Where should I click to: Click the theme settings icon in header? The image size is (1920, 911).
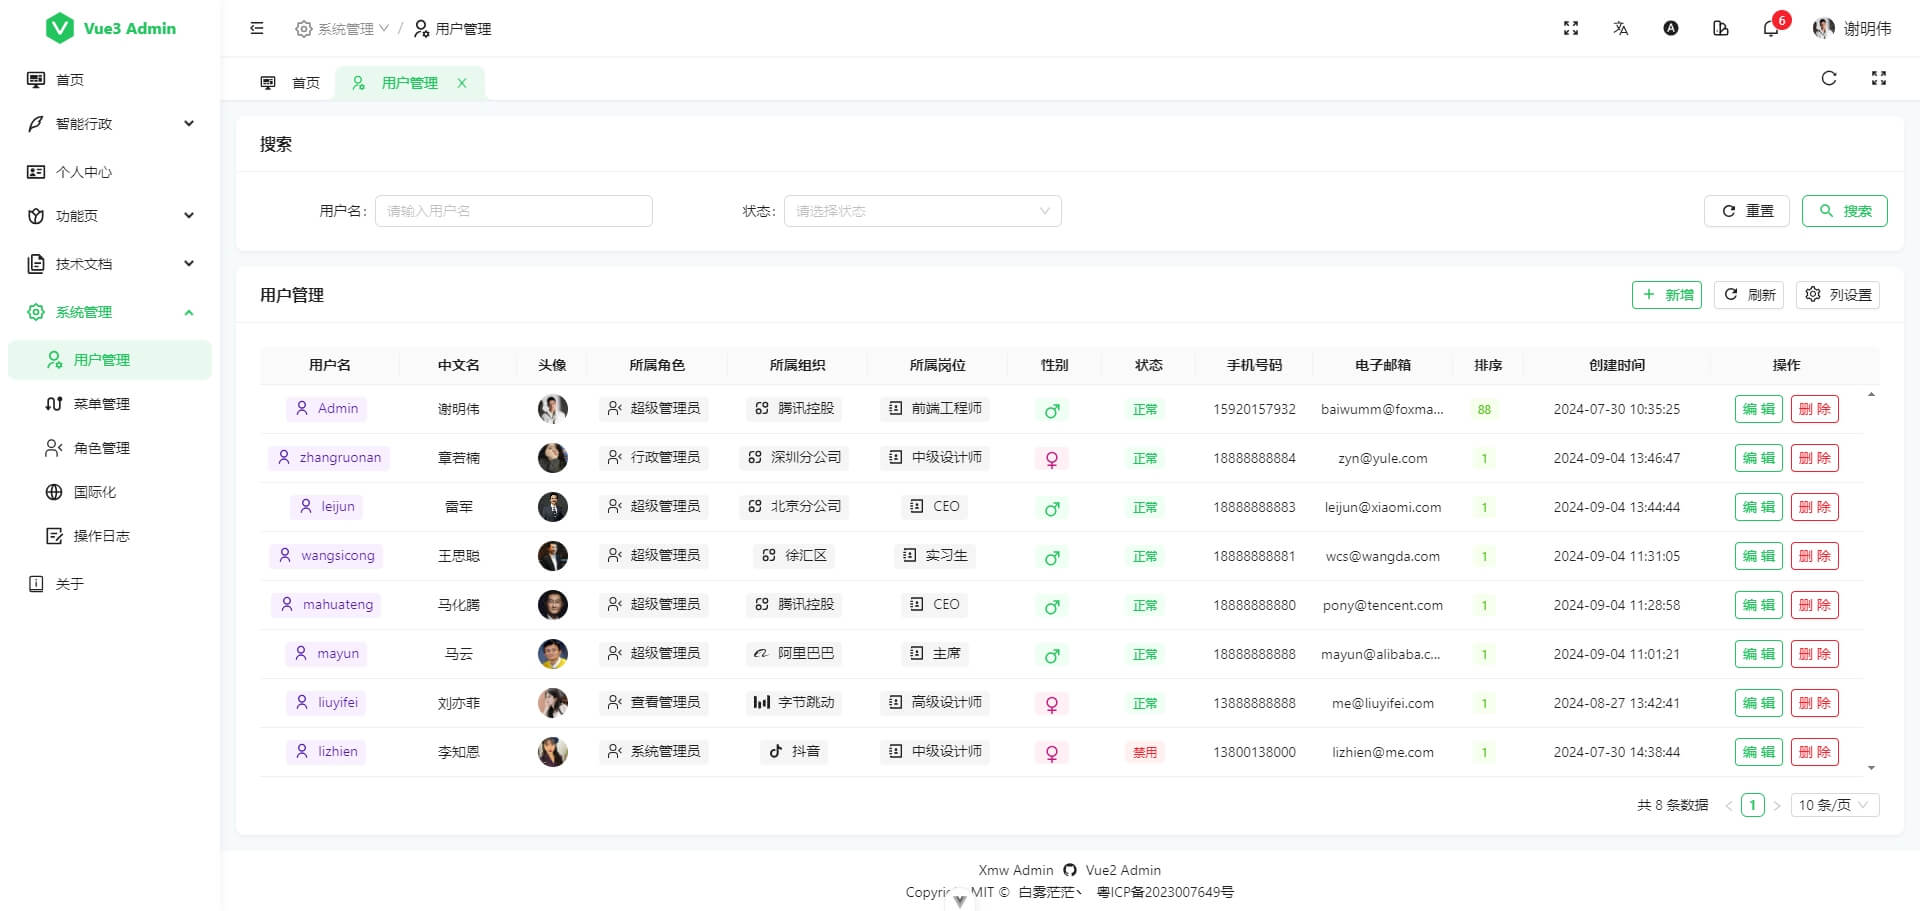tap(1720, 28)
